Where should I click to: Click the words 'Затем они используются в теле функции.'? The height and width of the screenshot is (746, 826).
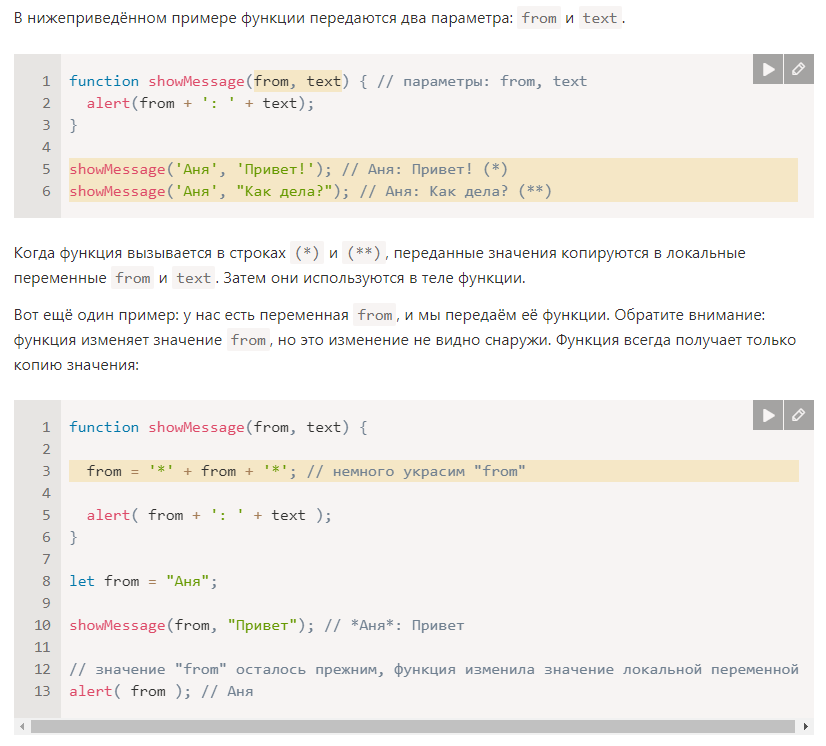(x=374, y=278)
